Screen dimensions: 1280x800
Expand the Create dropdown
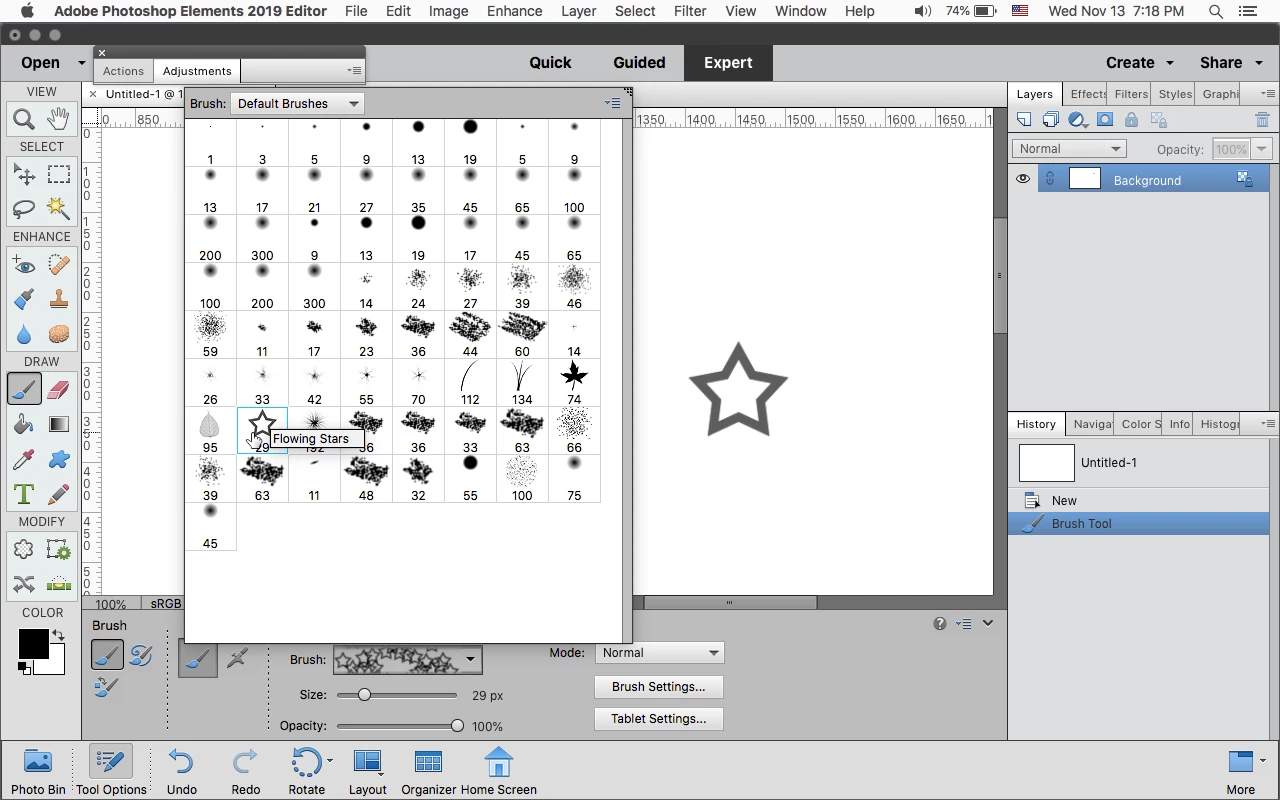pyautogui.click(x=1139, y=62)
